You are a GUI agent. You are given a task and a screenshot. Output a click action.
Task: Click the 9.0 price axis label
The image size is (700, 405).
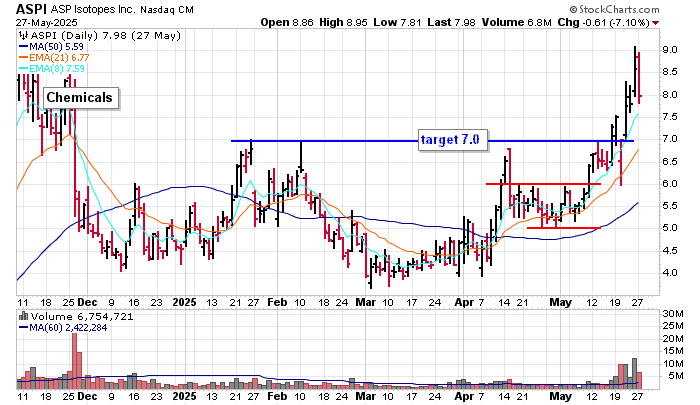point(669,50)
